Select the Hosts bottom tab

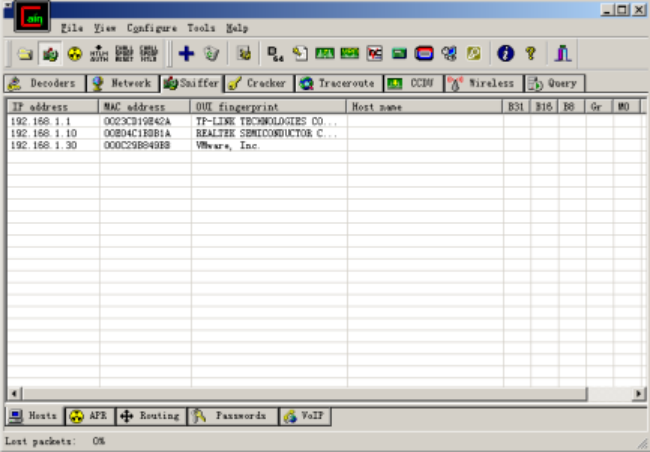[34, 416]
